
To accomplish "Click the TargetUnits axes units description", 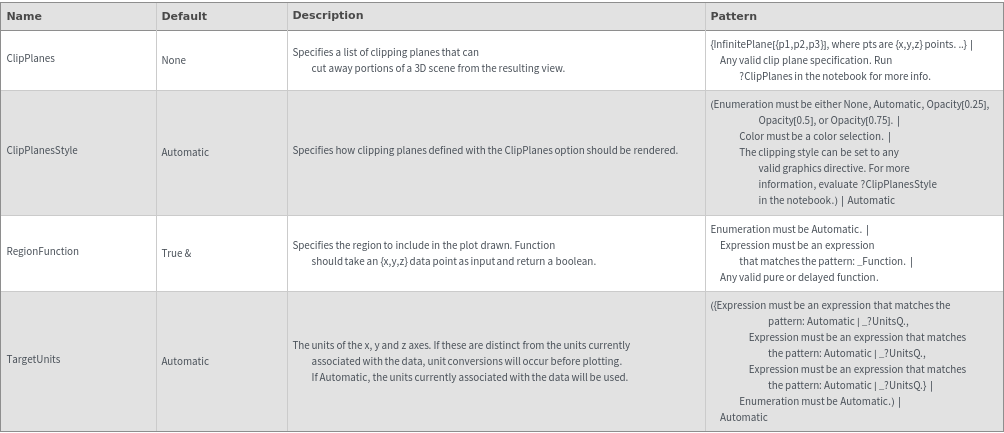I will pyautogui.click(x=461, y=361).
